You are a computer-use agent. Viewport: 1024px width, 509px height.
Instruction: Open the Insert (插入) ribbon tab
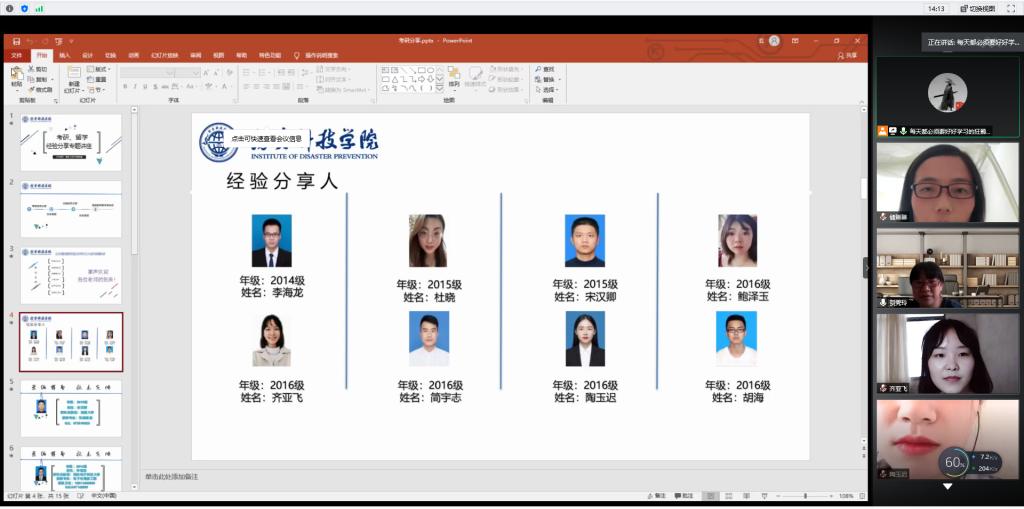point(64,56)
